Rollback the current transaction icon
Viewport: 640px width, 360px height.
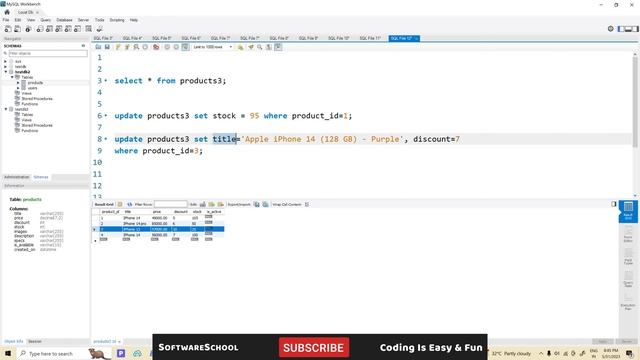pos(176,47)
